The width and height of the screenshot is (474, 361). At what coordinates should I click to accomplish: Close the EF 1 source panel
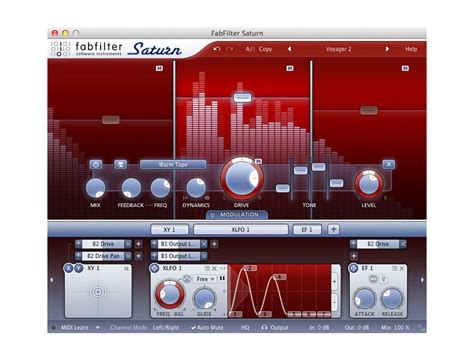click(402, 268)
